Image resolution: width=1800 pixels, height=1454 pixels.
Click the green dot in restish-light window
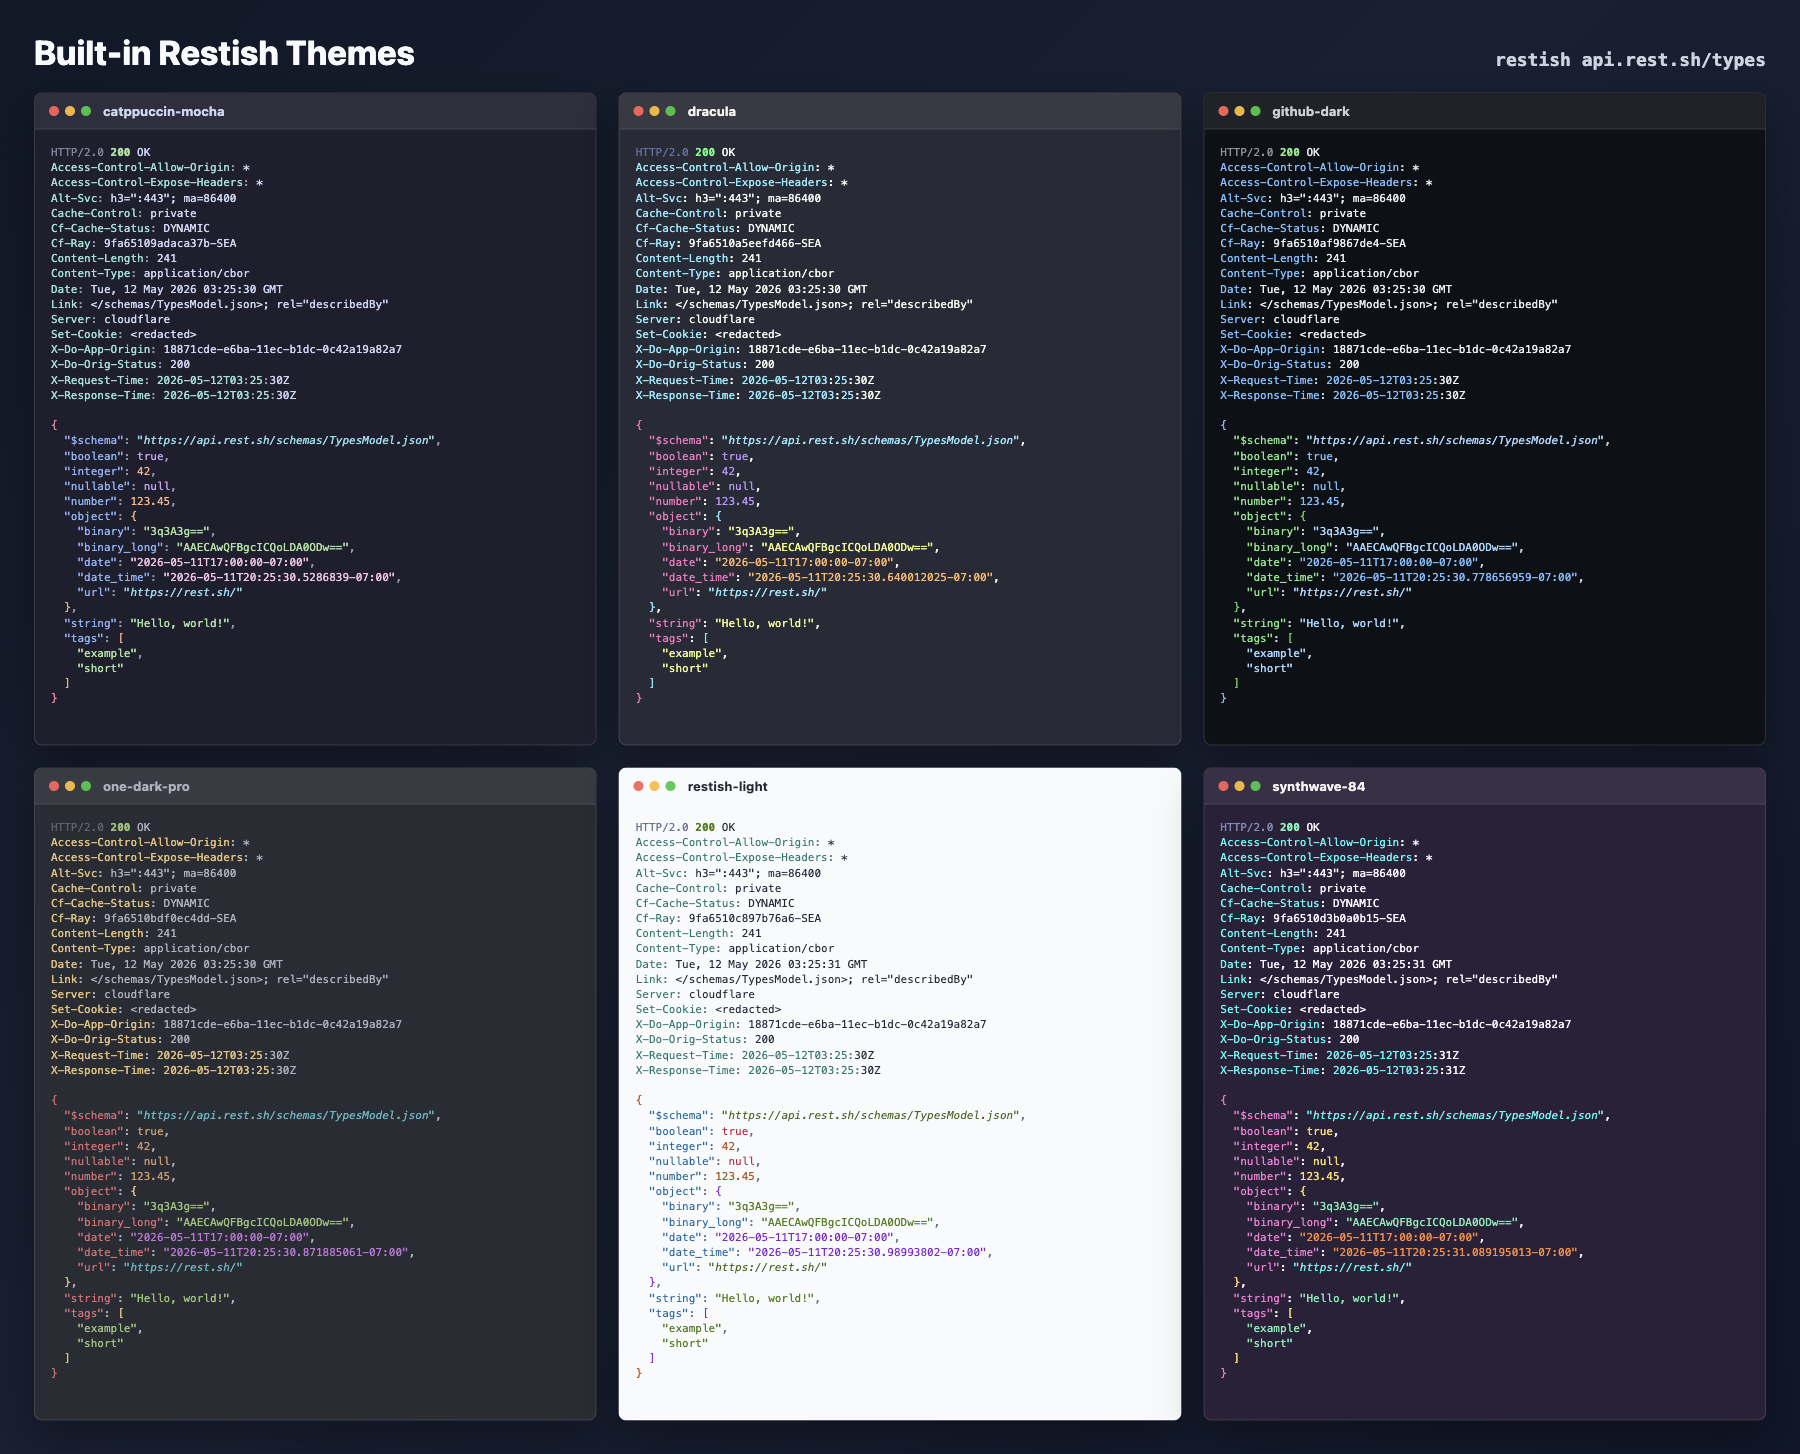(671, 786)
